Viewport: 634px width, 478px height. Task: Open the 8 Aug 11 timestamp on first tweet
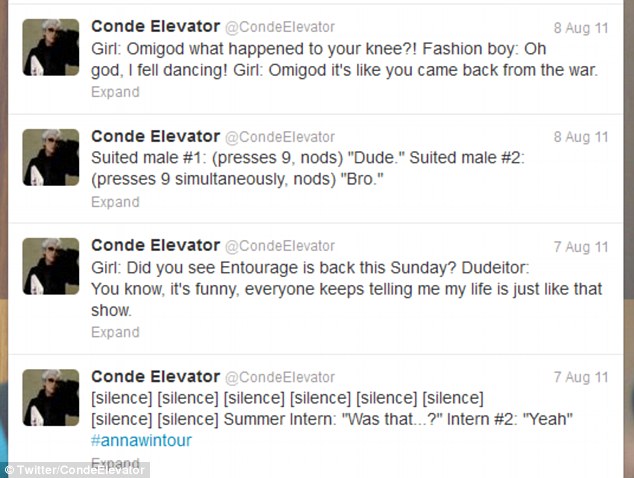point(580,28)
